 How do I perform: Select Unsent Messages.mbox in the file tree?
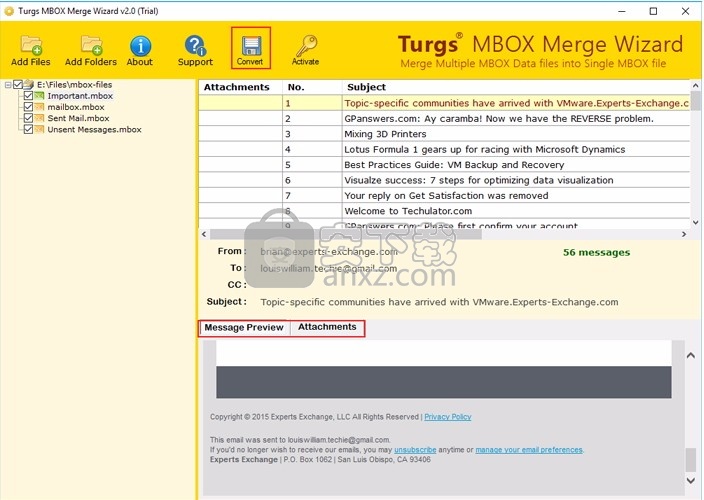point(94,129)
